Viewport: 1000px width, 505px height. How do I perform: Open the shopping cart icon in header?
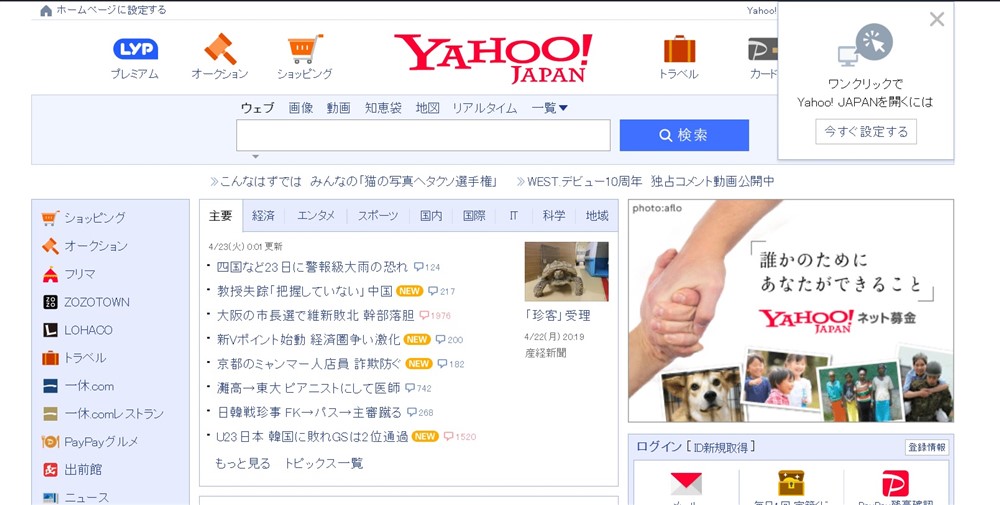coord(305,48)
